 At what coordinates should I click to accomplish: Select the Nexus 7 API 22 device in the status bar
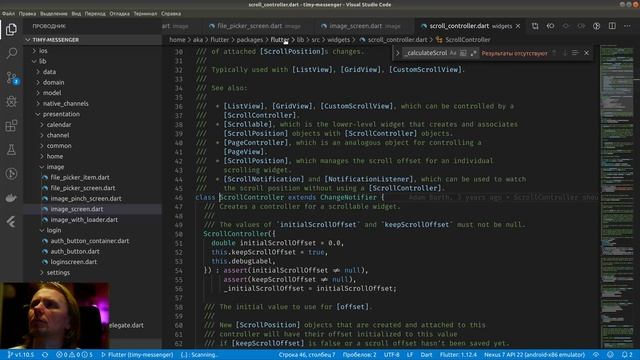tap(534, 355)
